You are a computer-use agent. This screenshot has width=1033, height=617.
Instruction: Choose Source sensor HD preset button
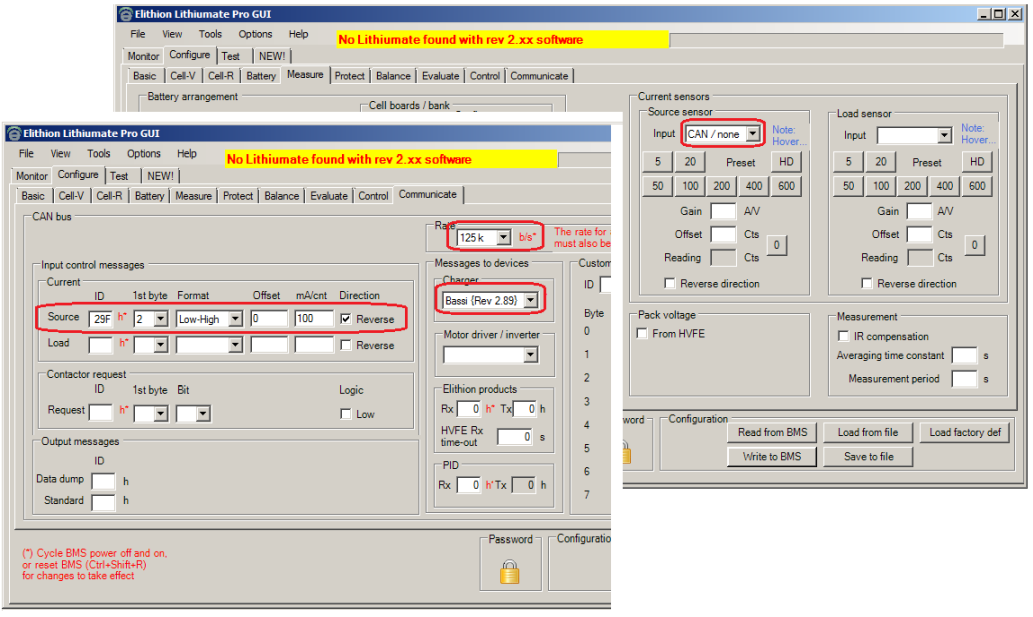click(787, 162)
